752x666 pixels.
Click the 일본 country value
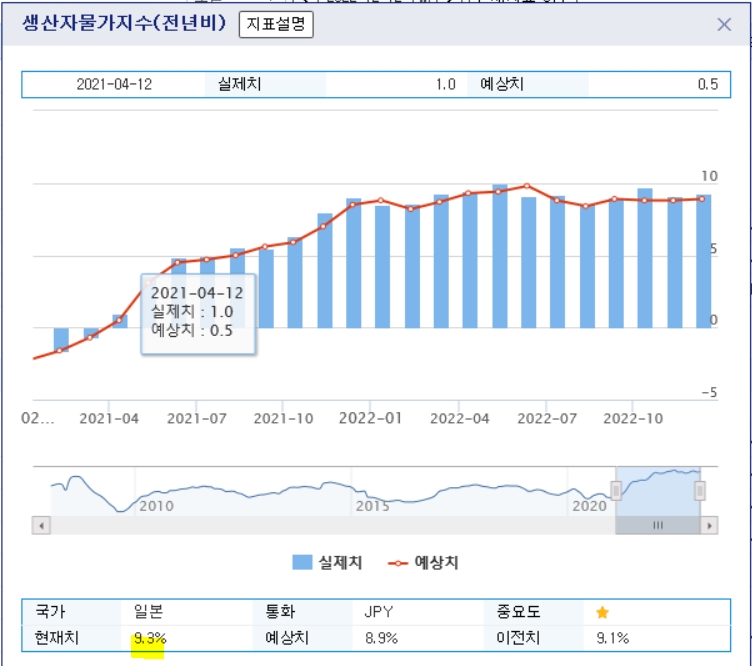[x=149, y=611]
